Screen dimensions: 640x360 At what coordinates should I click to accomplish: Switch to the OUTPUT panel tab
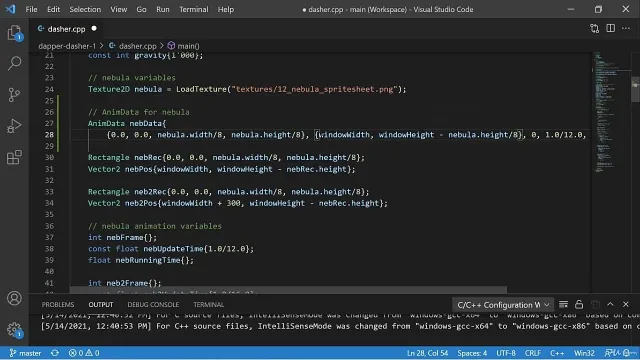pos(101,304)
